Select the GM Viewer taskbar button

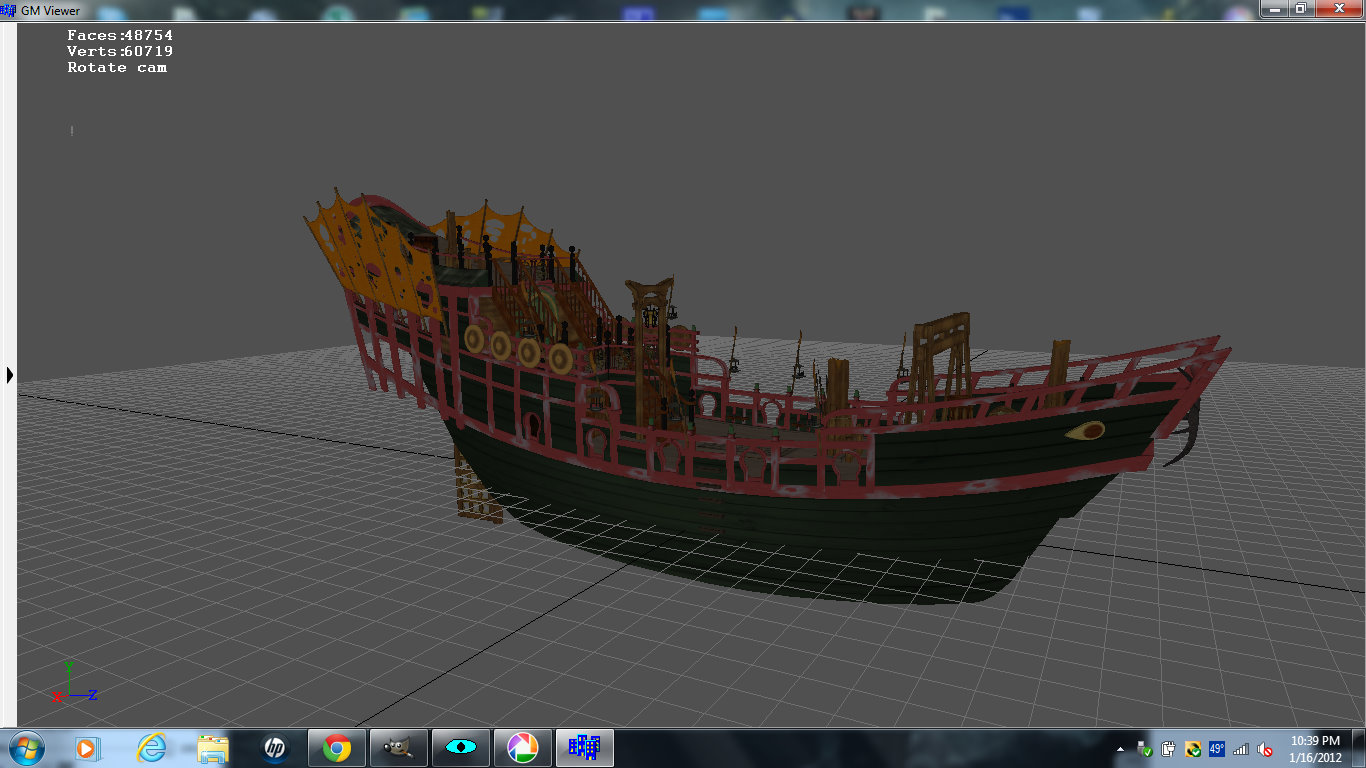pos(584,748)
